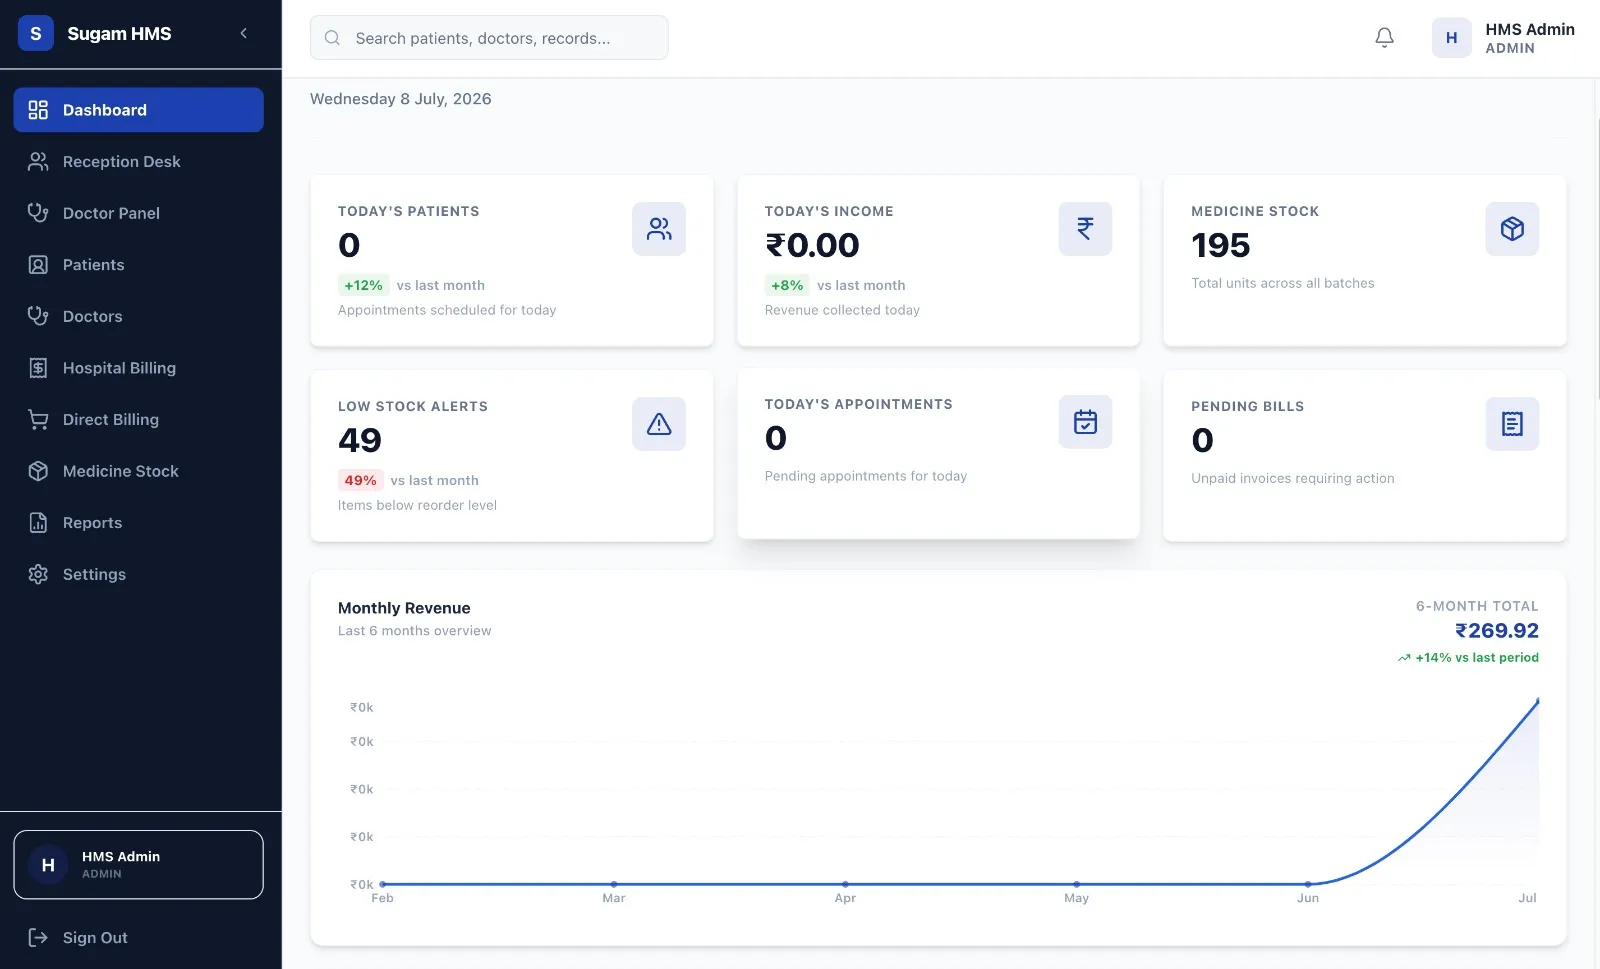Open the Medicine Stock page
Viewport: 1600px width, 969px height.
[x=139, y=471]
